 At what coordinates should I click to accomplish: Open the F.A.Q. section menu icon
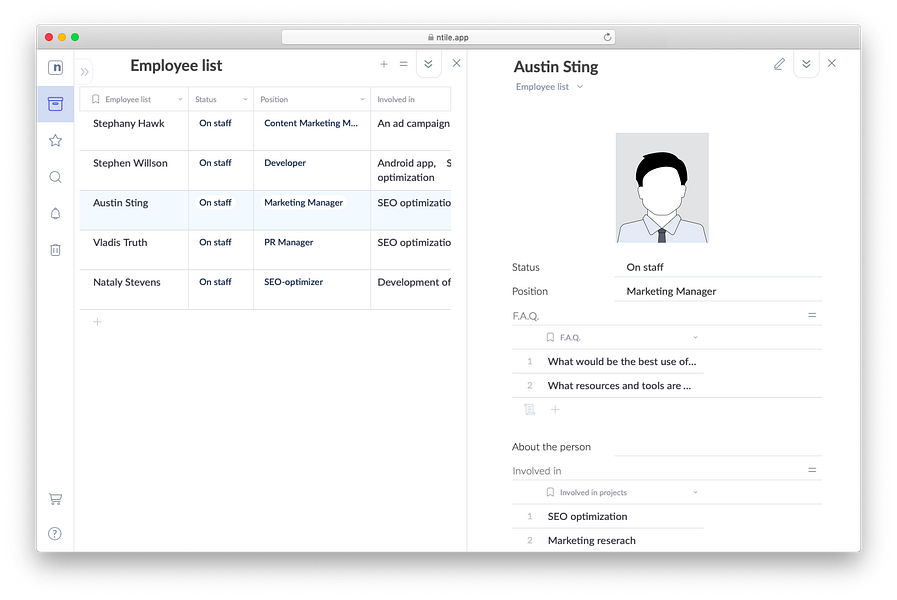[x=812, y=315]
